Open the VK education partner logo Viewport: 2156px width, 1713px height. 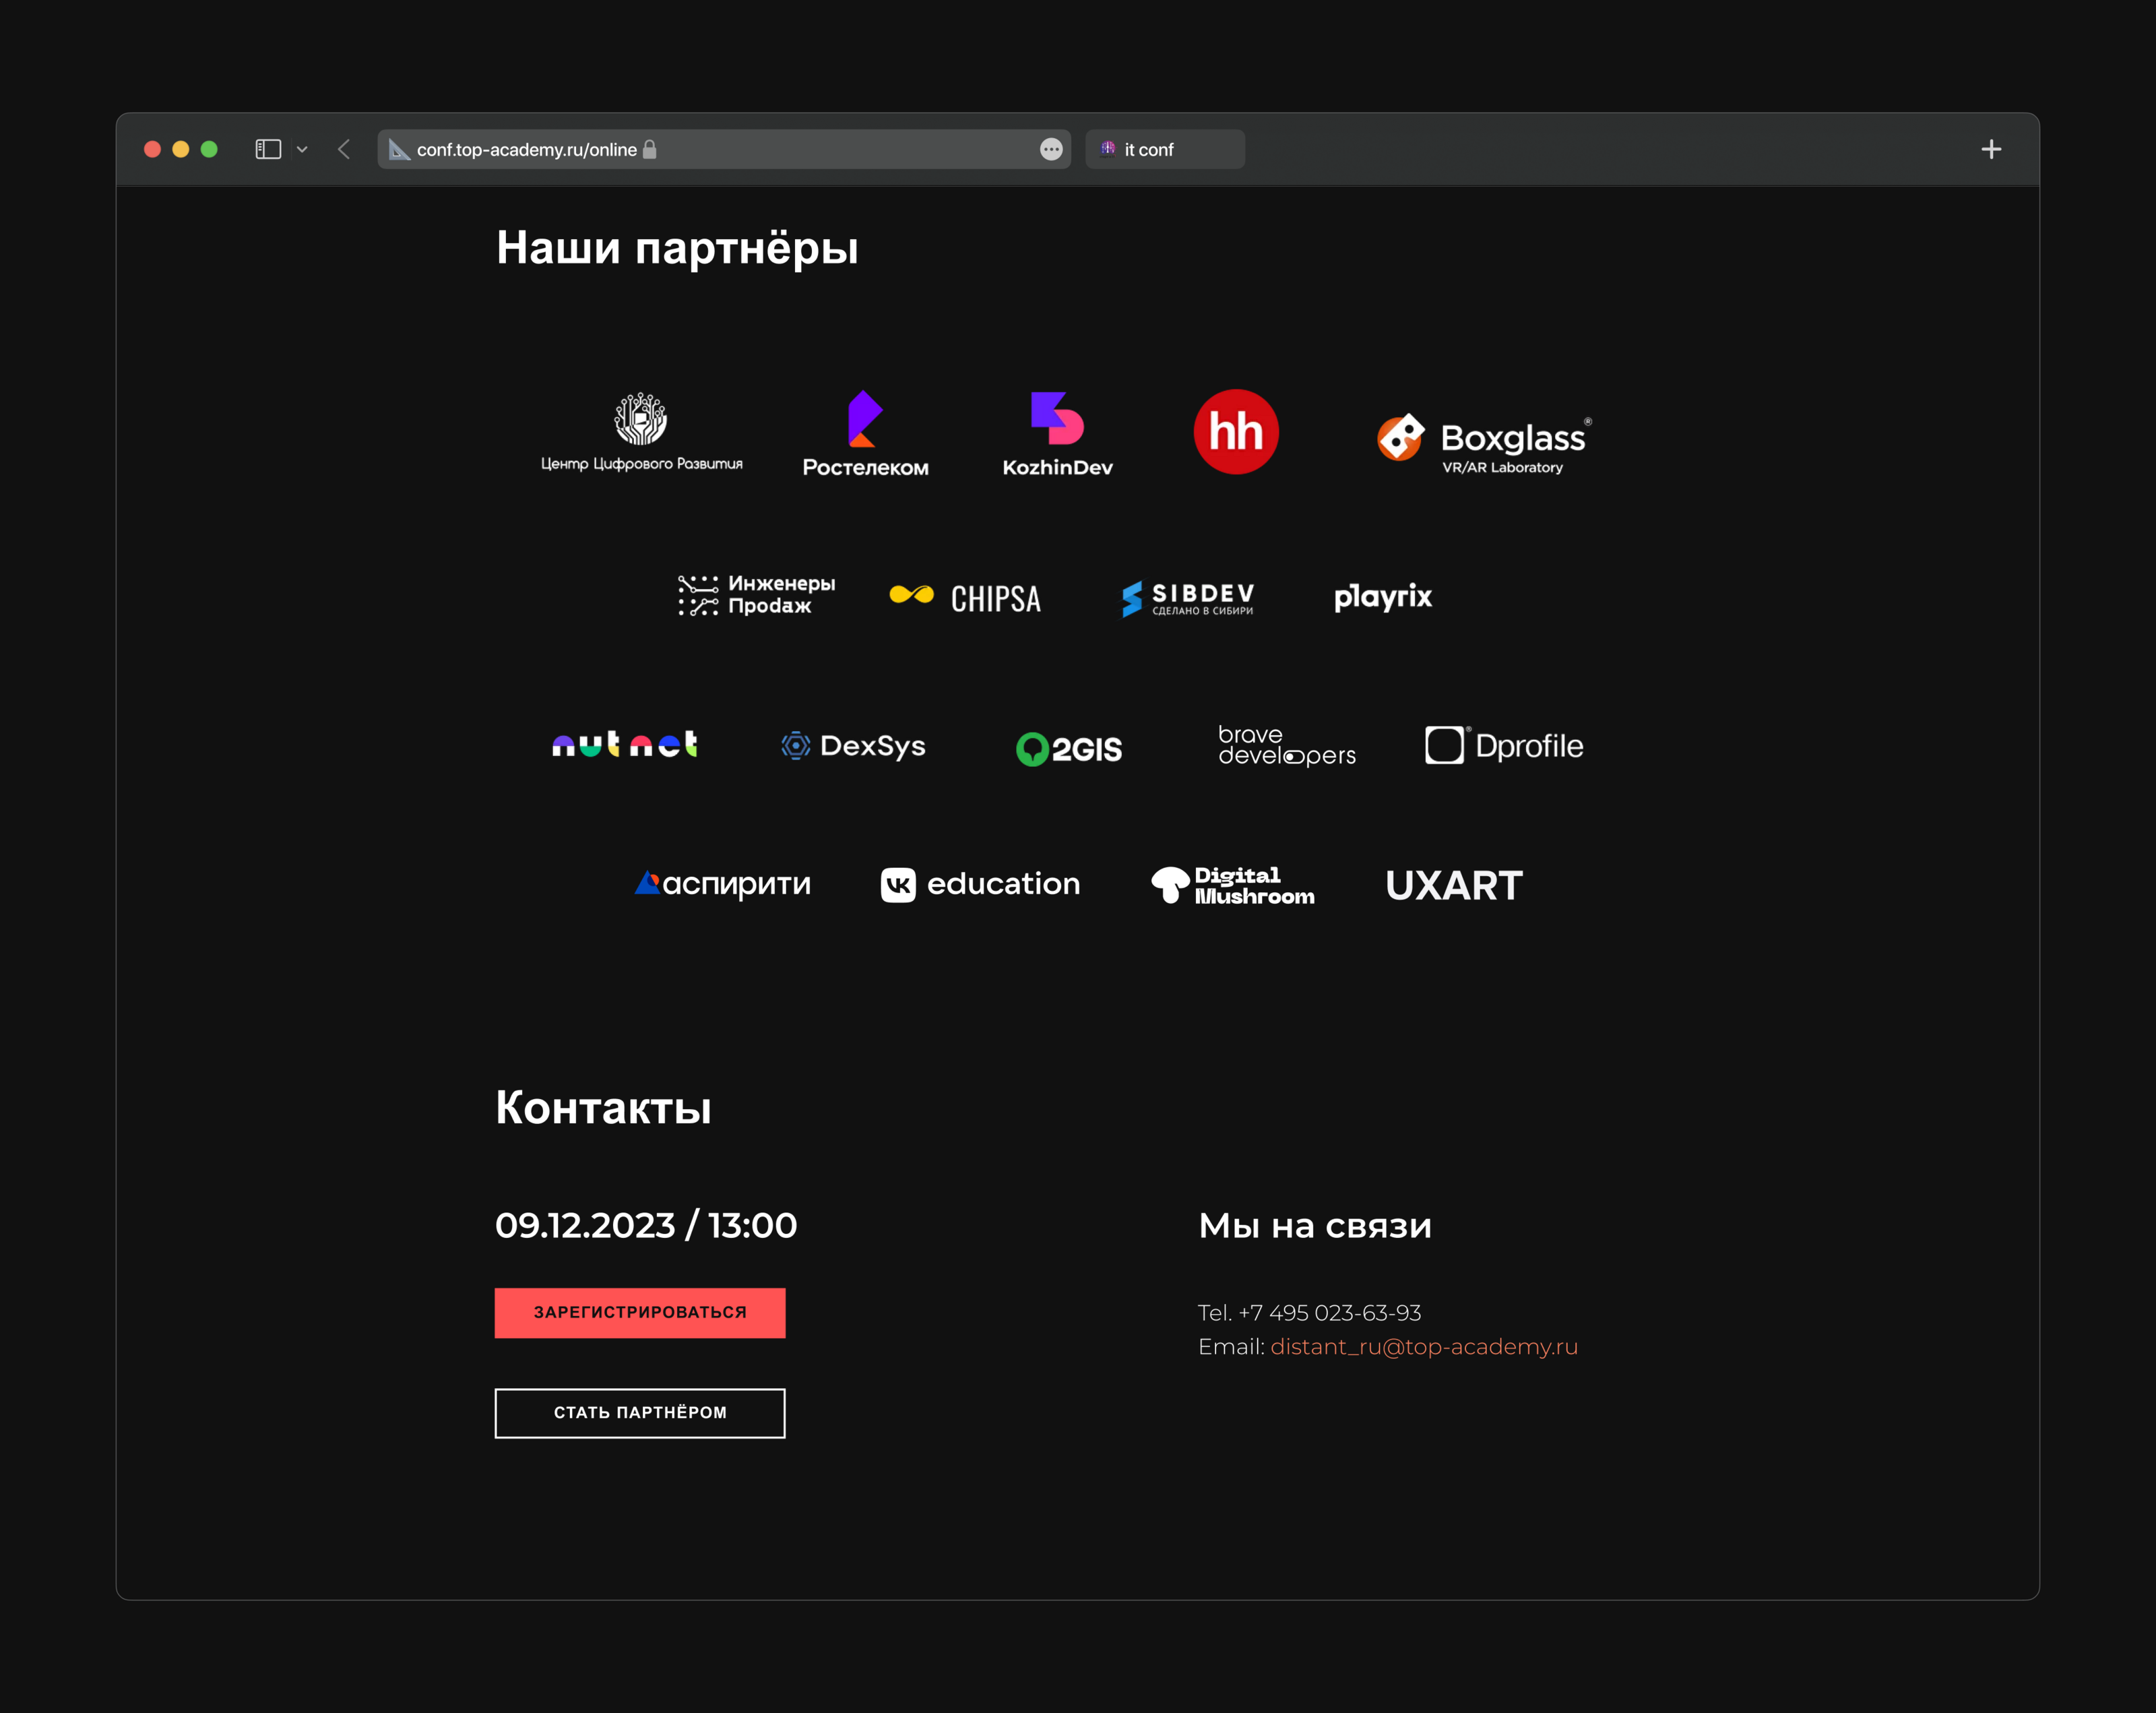coord(980,884)
